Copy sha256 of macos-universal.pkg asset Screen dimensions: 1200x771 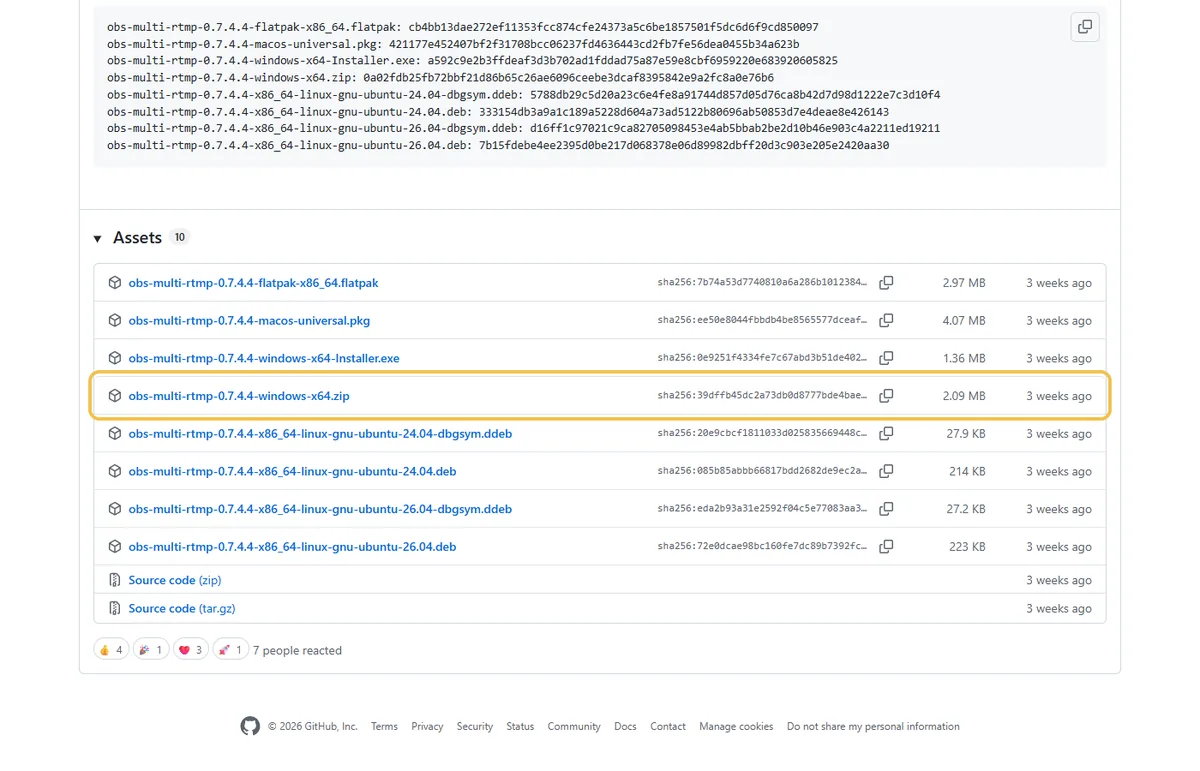tap(886, 321)
